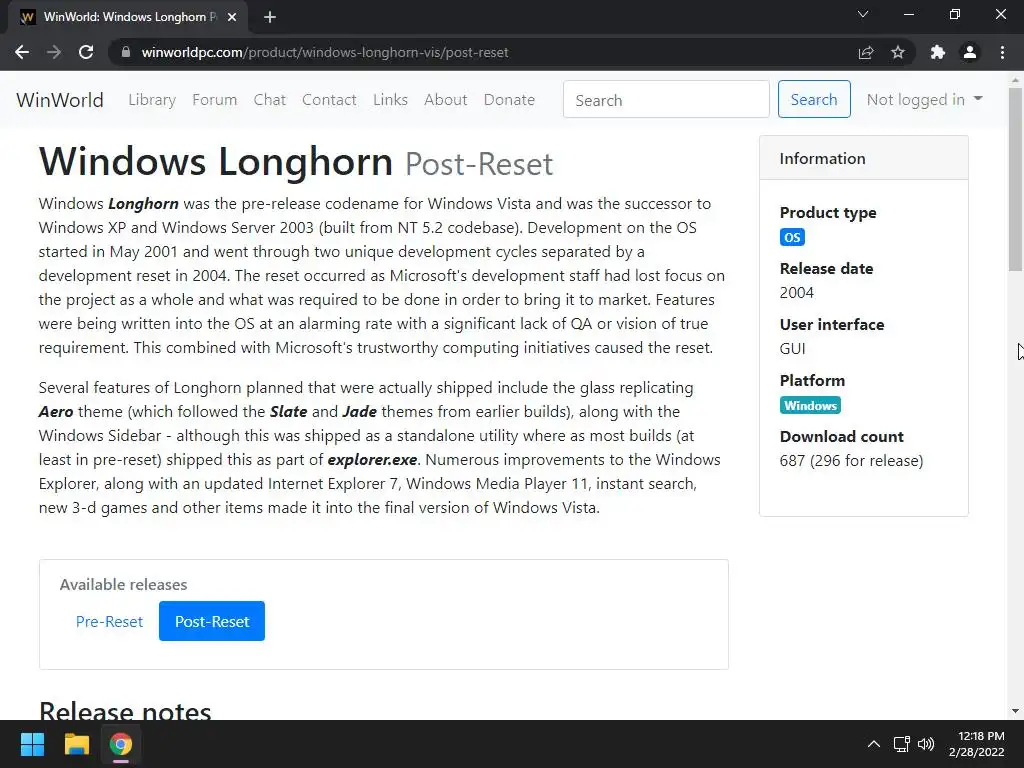Click the page vertical scrollbar thumb
The width and height of the screenshot is (1024, 768).
click(1015, 179)
